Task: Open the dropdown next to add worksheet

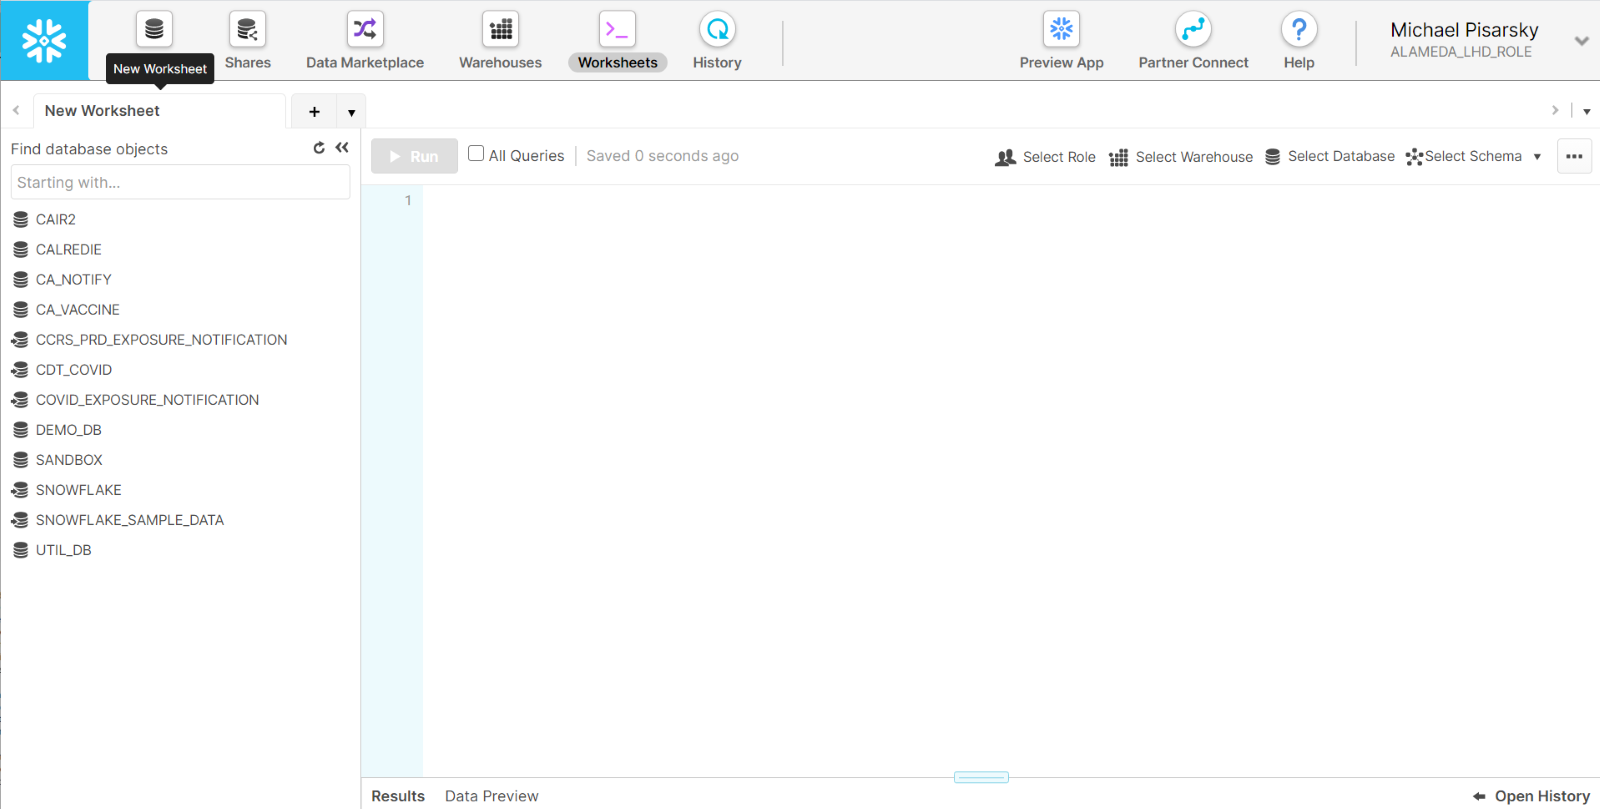Action: click(351, 112)
